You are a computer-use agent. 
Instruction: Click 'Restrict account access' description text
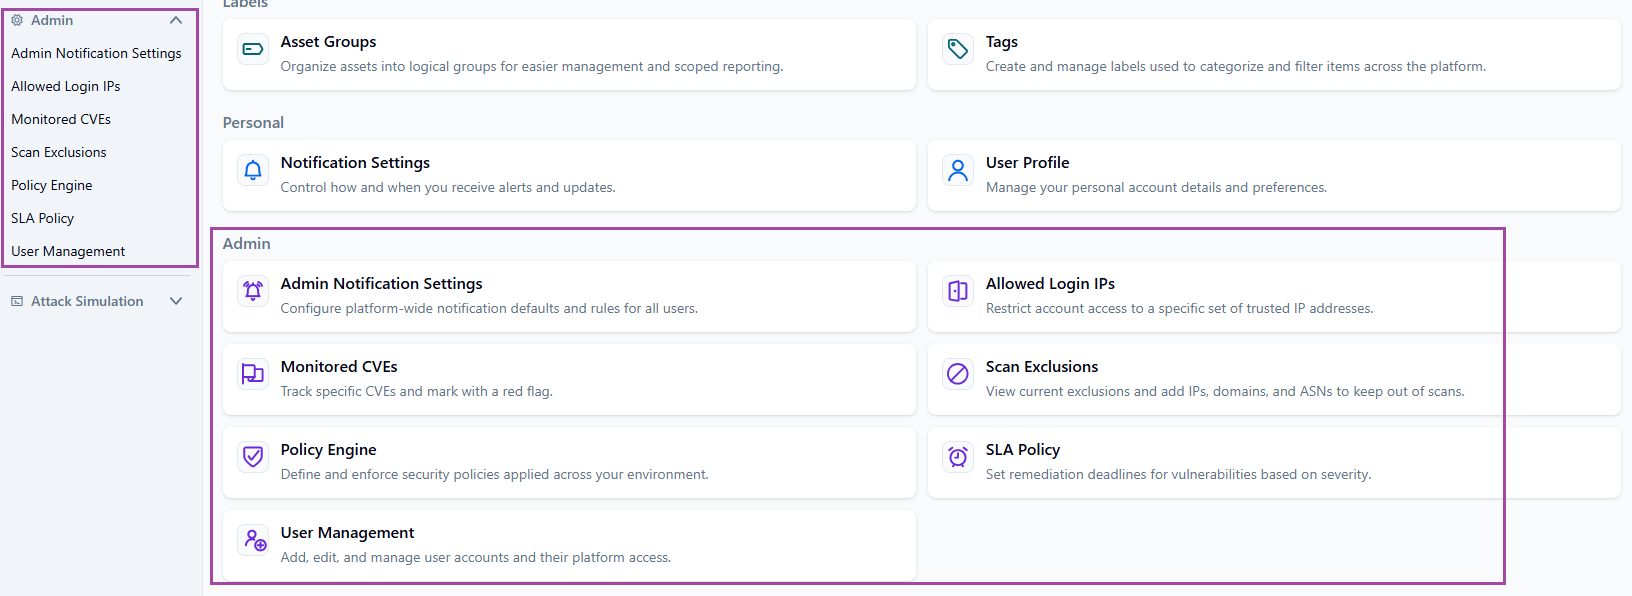click(x=1179, y=309)
